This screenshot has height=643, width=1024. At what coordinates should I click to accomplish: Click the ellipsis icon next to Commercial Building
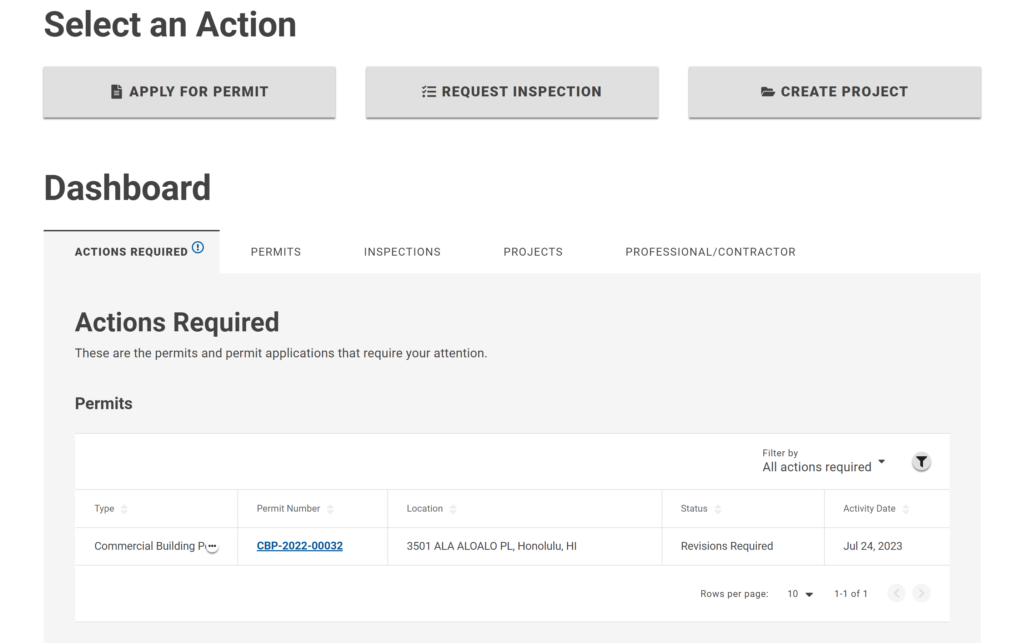tap(211, 547)
